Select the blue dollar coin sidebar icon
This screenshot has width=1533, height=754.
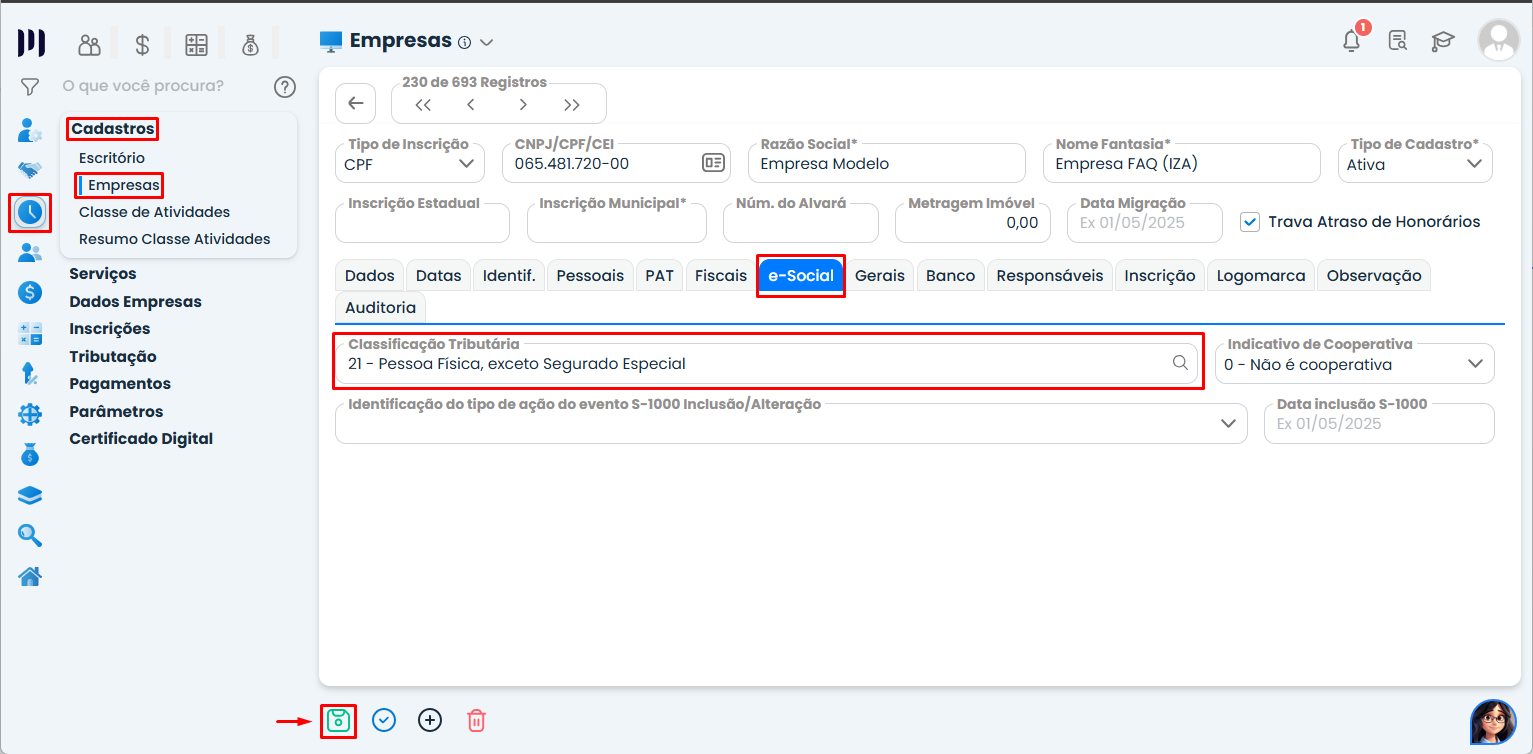pos(30,293)
